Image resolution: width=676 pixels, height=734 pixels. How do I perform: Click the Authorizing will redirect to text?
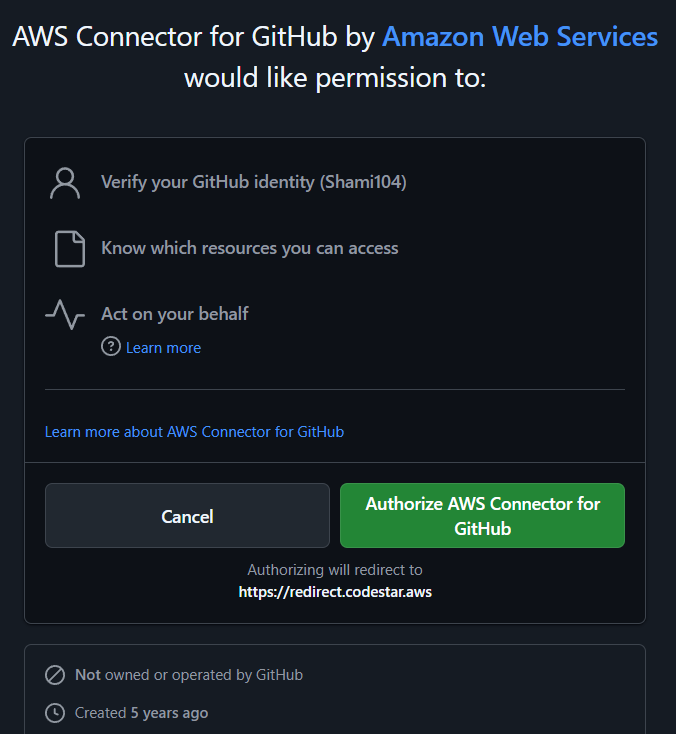[335, 570]
